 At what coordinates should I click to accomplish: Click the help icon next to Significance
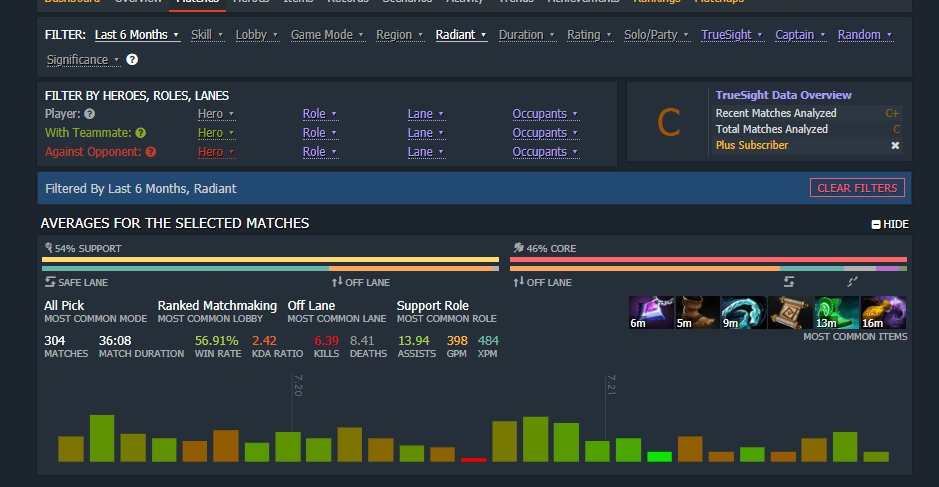(132, 60)
